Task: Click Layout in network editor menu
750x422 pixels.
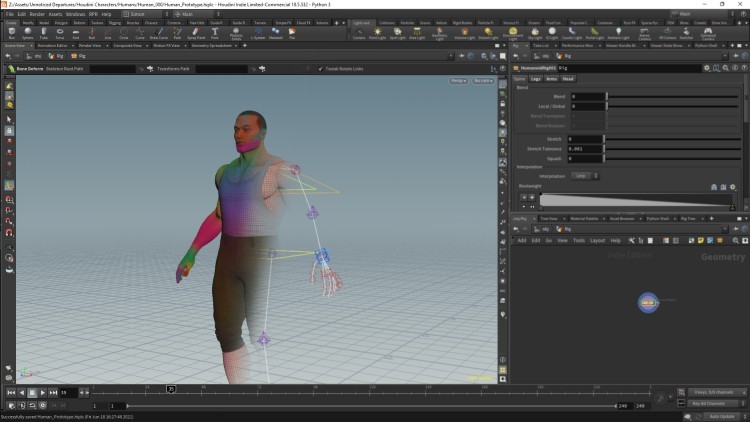Action: point(596,240)
